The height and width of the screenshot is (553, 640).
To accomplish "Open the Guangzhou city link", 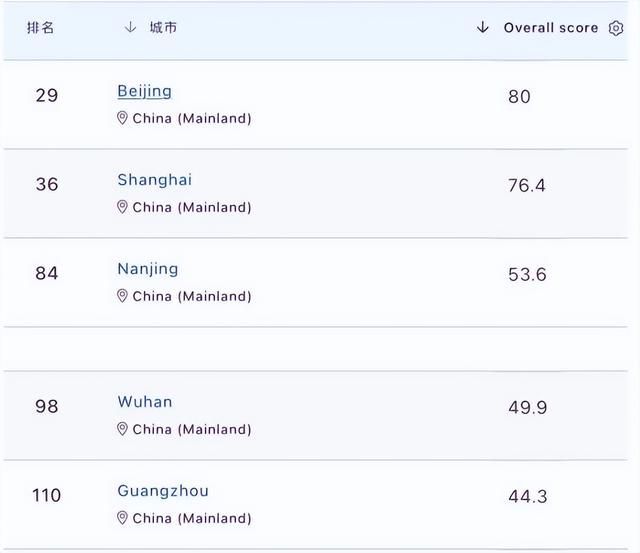I will [163, 491].
